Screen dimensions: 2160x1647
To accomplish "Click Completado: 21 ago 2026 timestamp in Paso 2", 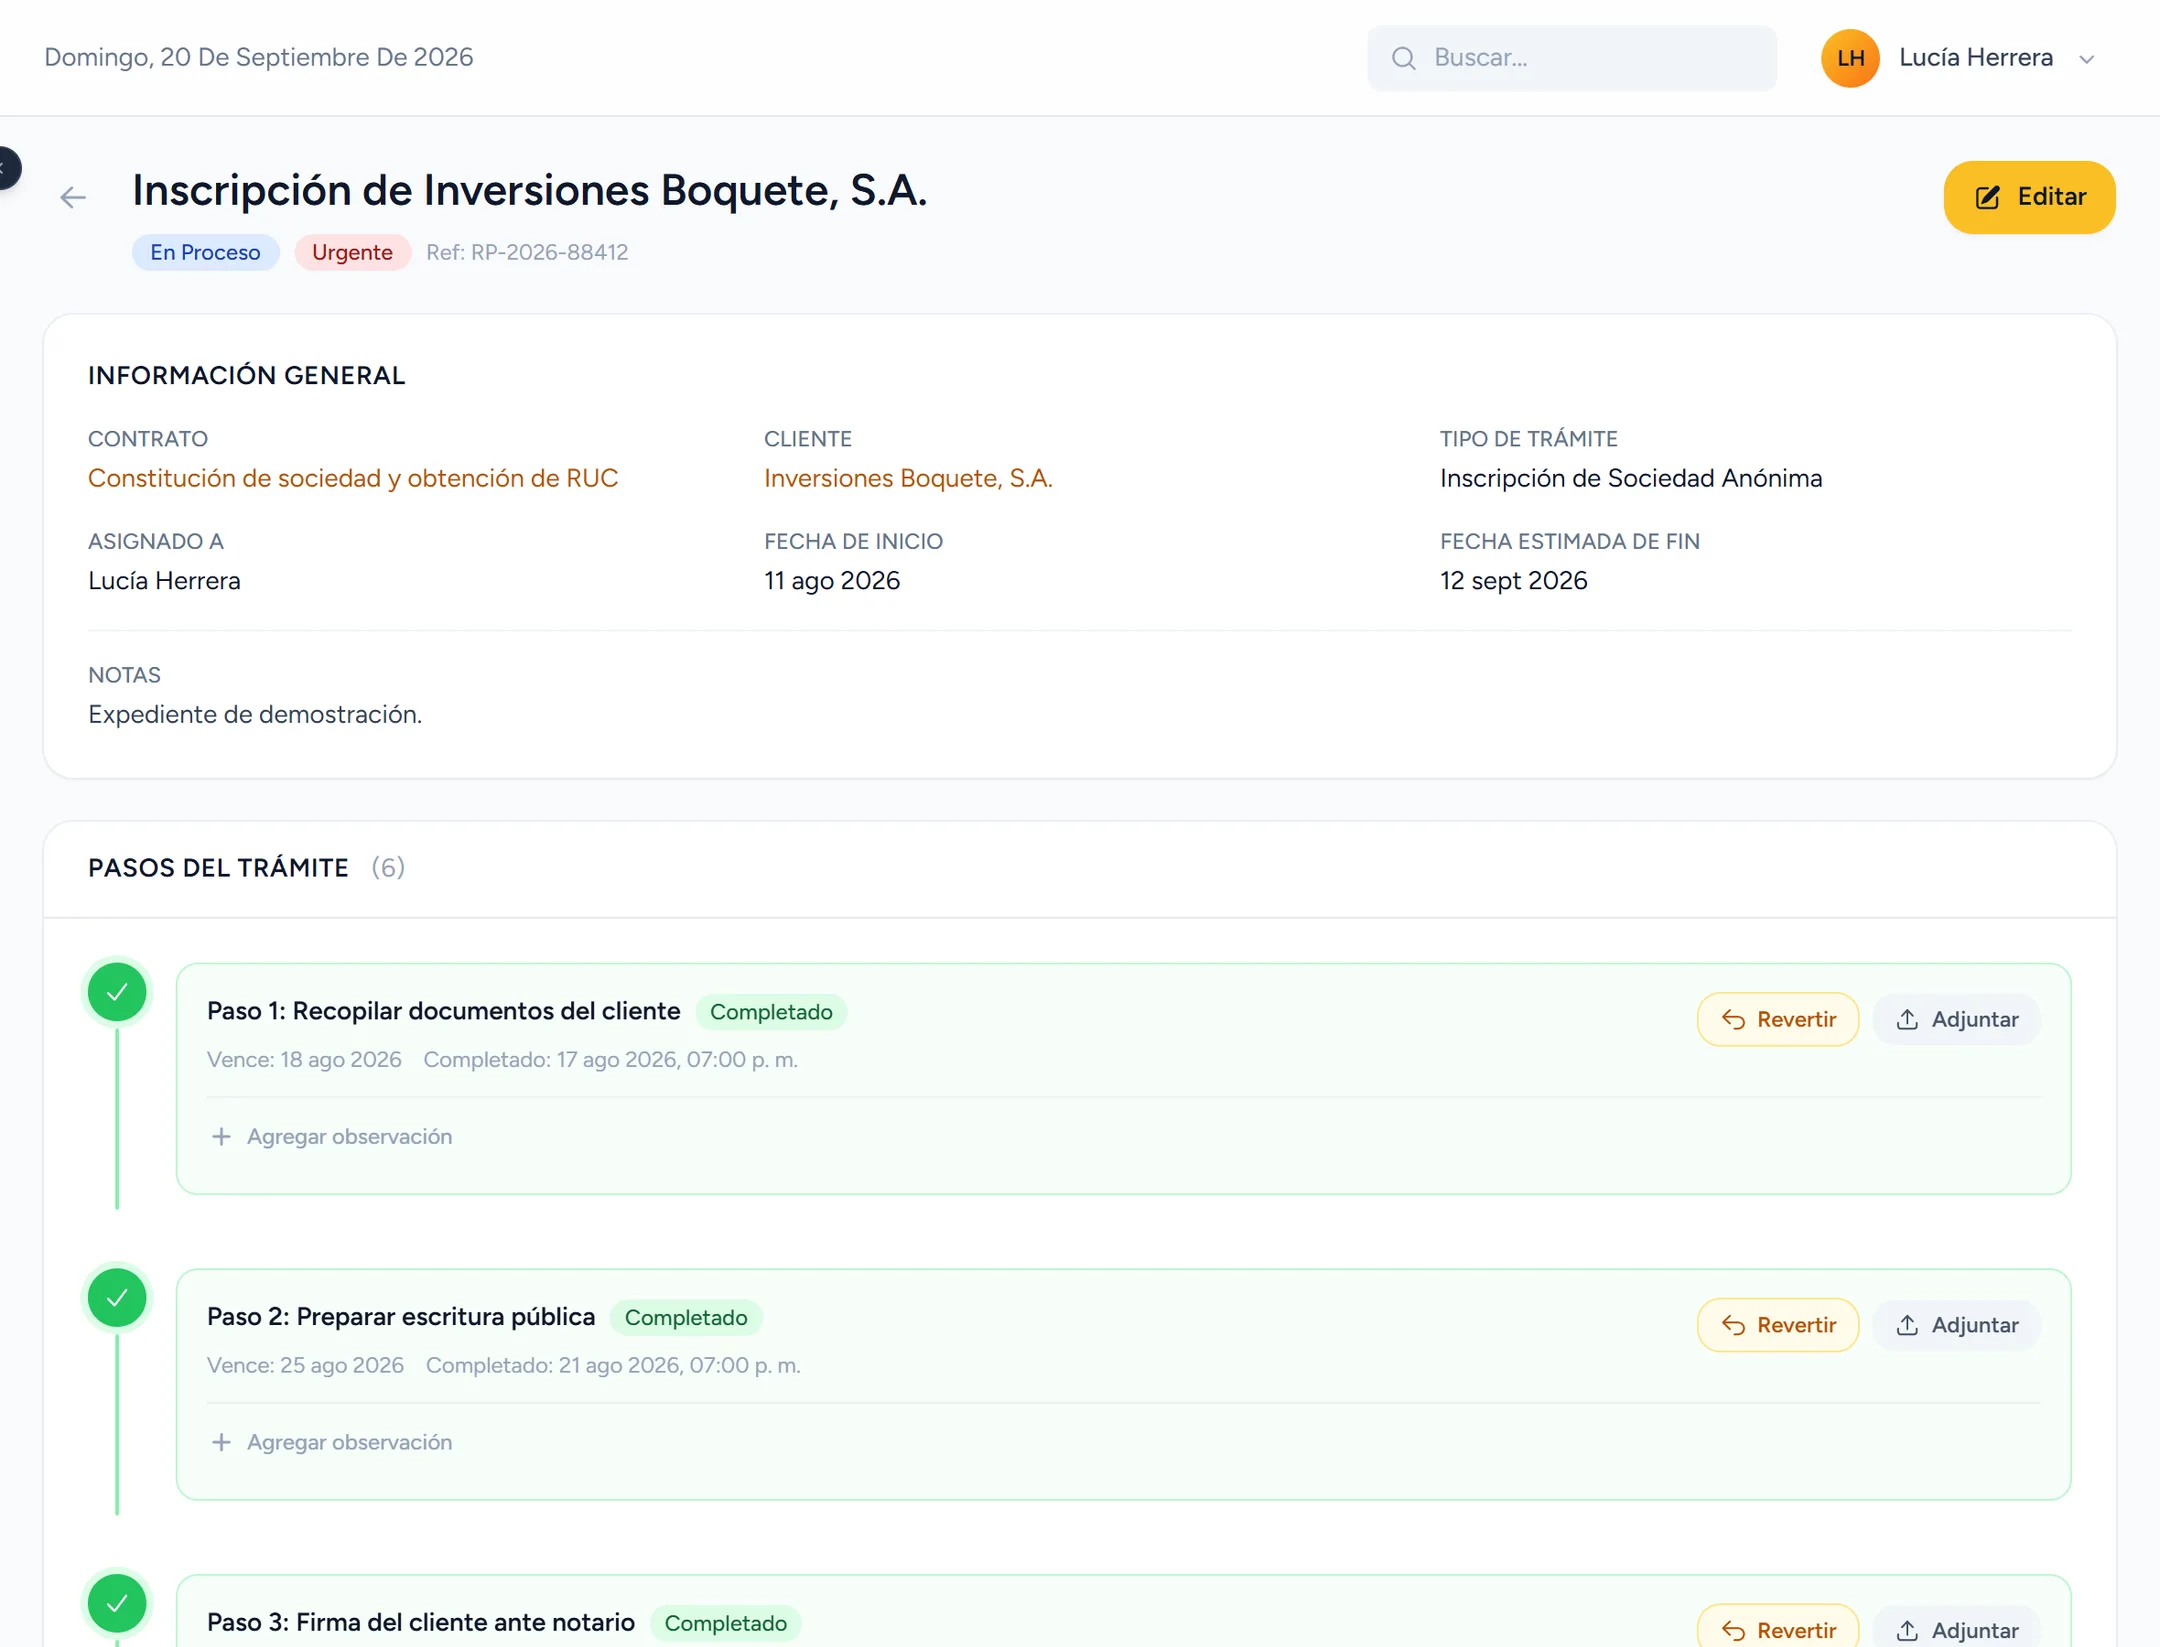I will (x=613, y=1366).
